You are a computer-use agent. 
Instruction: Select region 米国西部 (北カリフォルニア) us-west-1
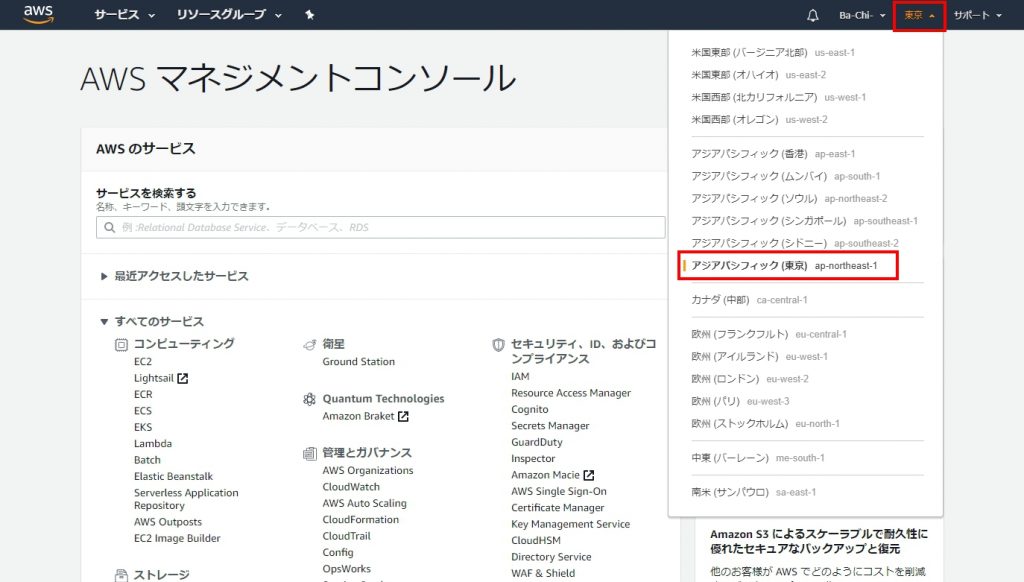778,97
